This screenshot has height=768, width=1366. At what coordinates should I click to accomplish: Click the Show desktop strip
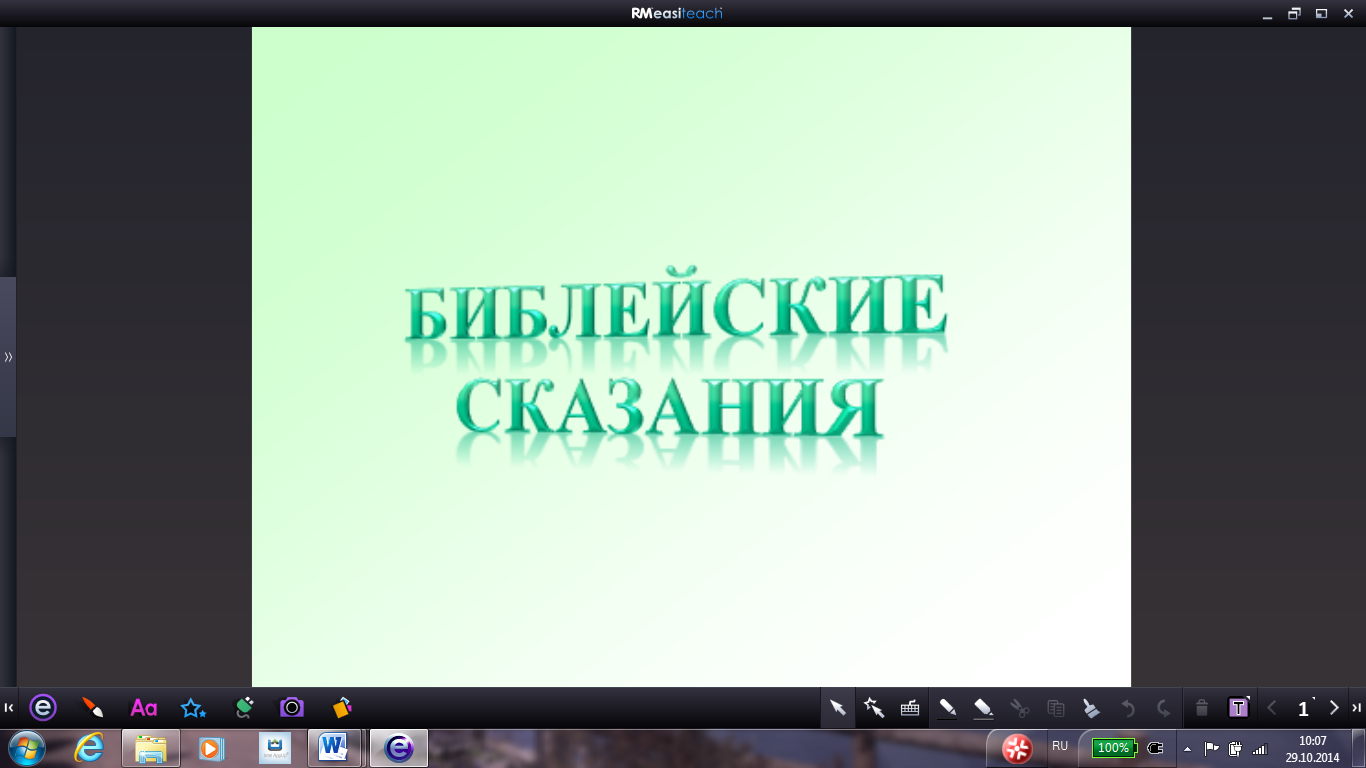1359,748
